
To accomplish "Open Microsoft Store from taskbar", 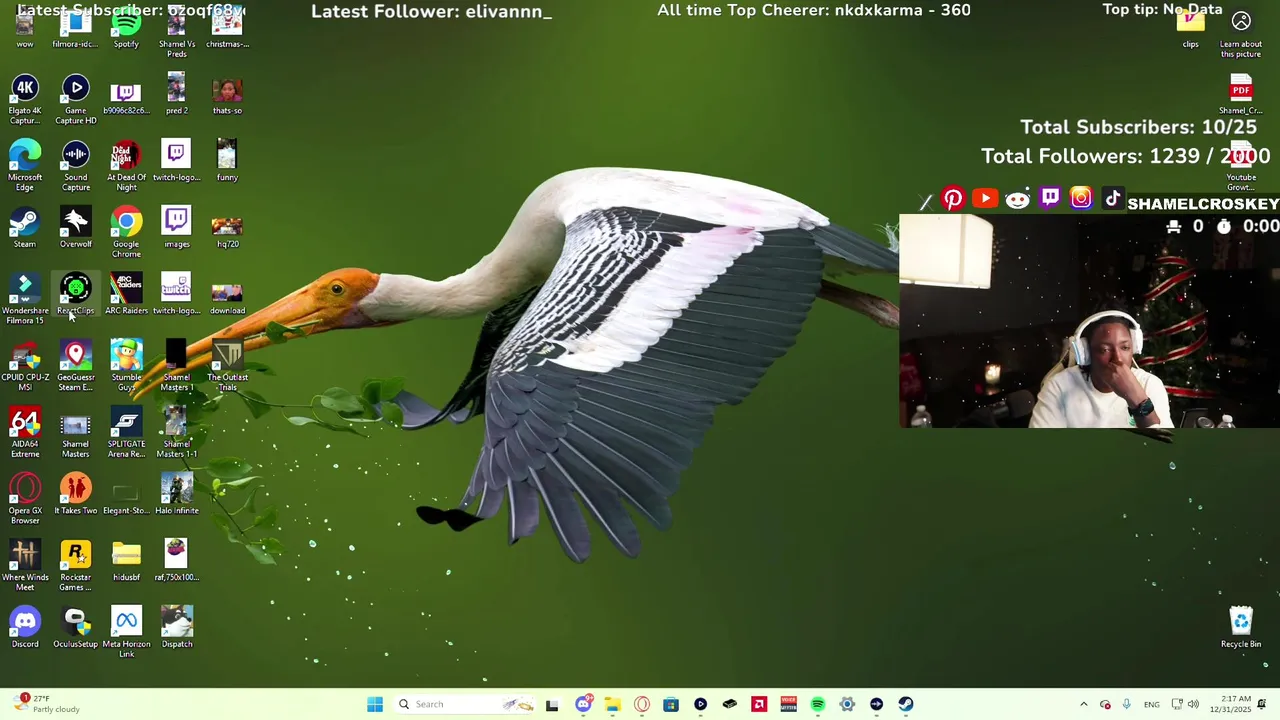I will 671,704.
